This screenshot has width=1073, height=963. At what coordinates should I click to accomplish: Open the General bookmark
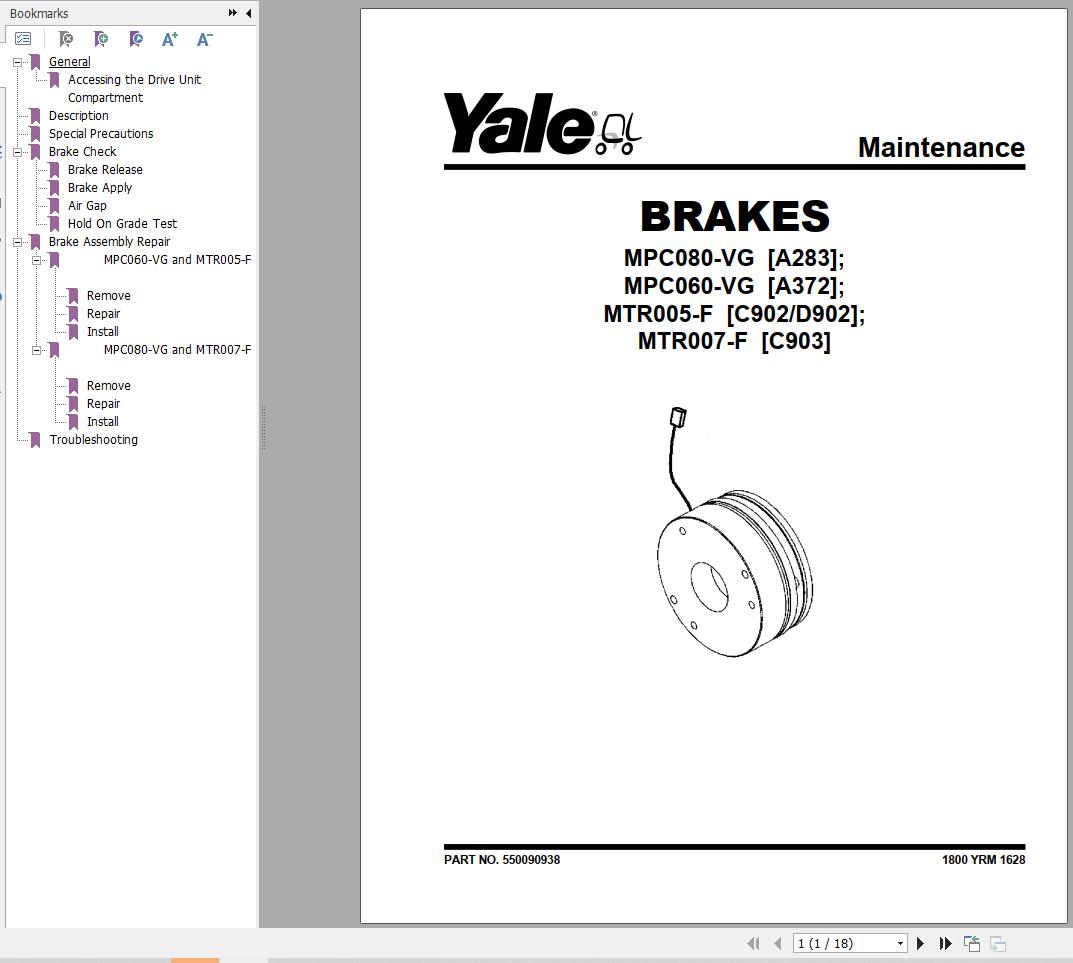pos(69,62)
